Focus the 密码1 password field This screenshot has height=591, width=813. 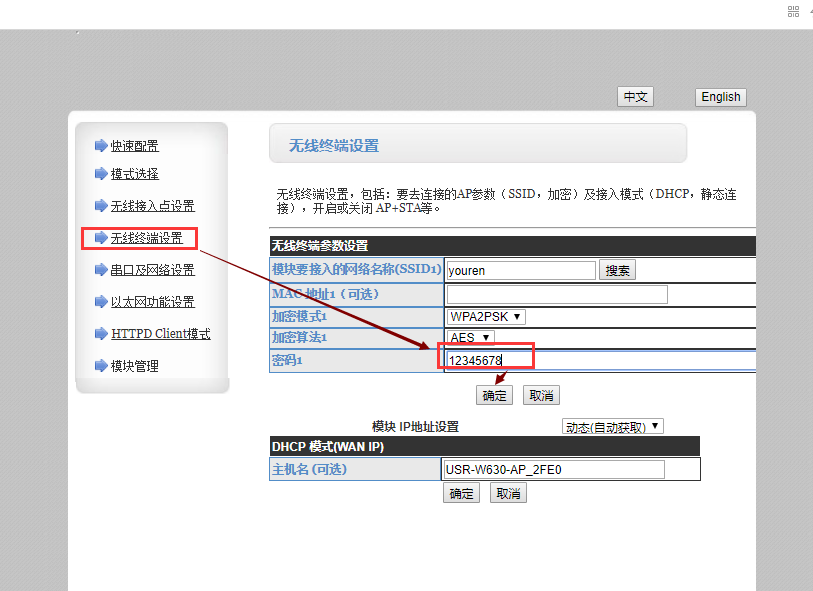[x=600, y=360]
